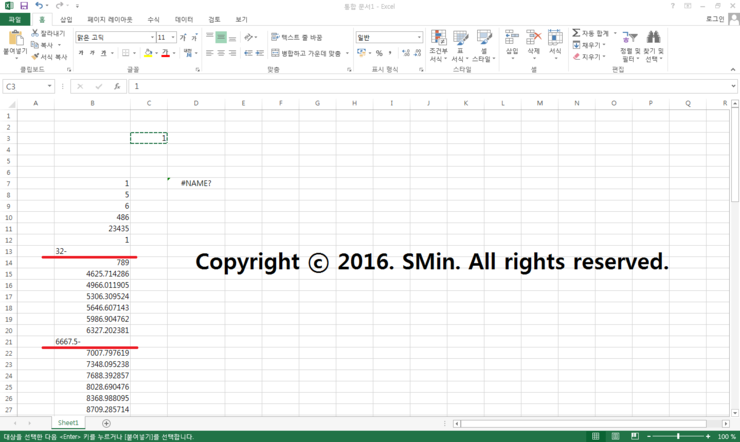Decrease font size with the smaller 가 icon
The height and width of the screenshot is (442, 740).
tap(194, 37)
